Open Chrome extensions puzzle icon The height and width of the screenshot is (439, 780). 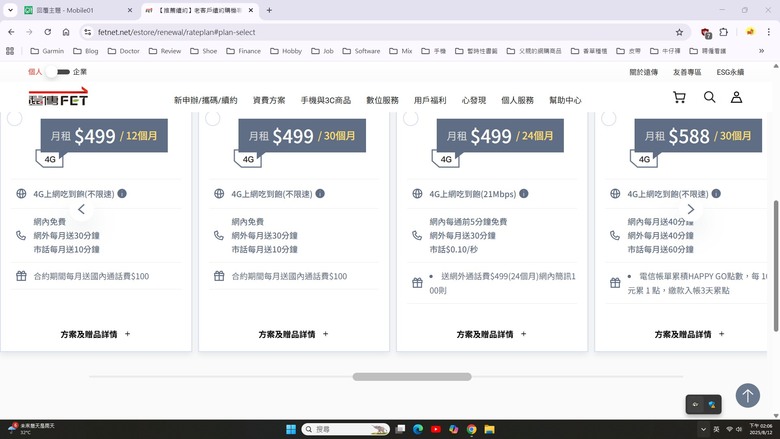tap(724, 32)
